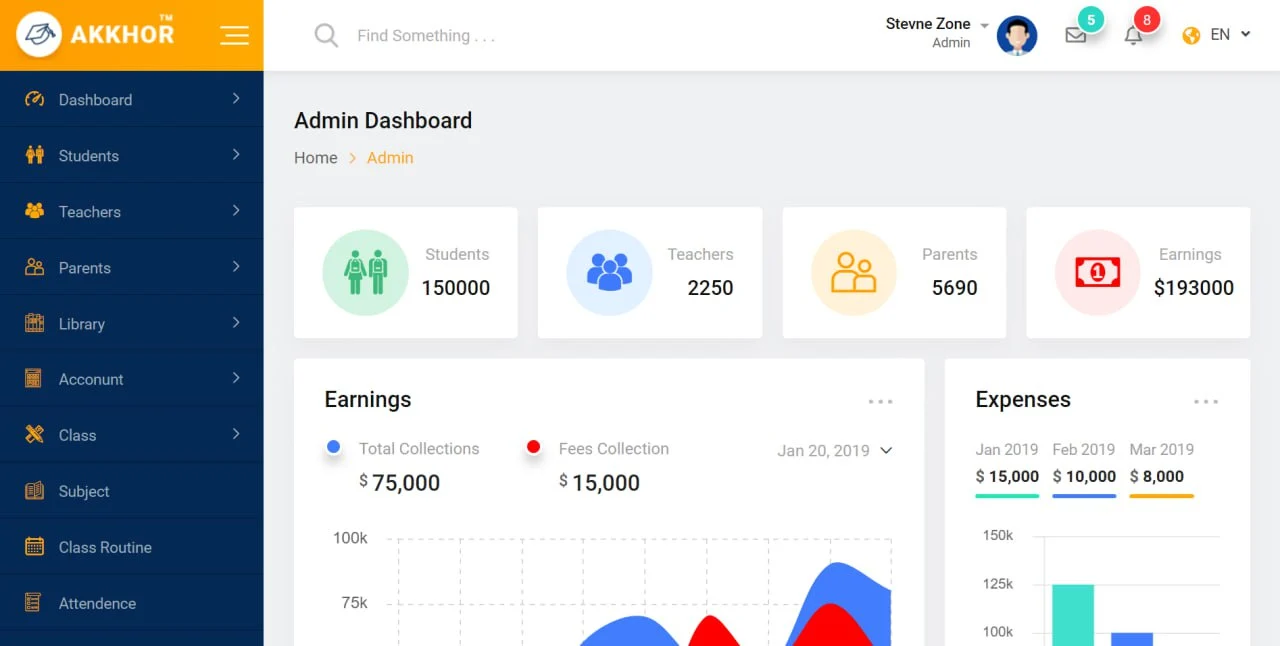Viewport: 1280px width, 646px height.
Task: Open the mail messages icon
Action: coord(1076,35)
